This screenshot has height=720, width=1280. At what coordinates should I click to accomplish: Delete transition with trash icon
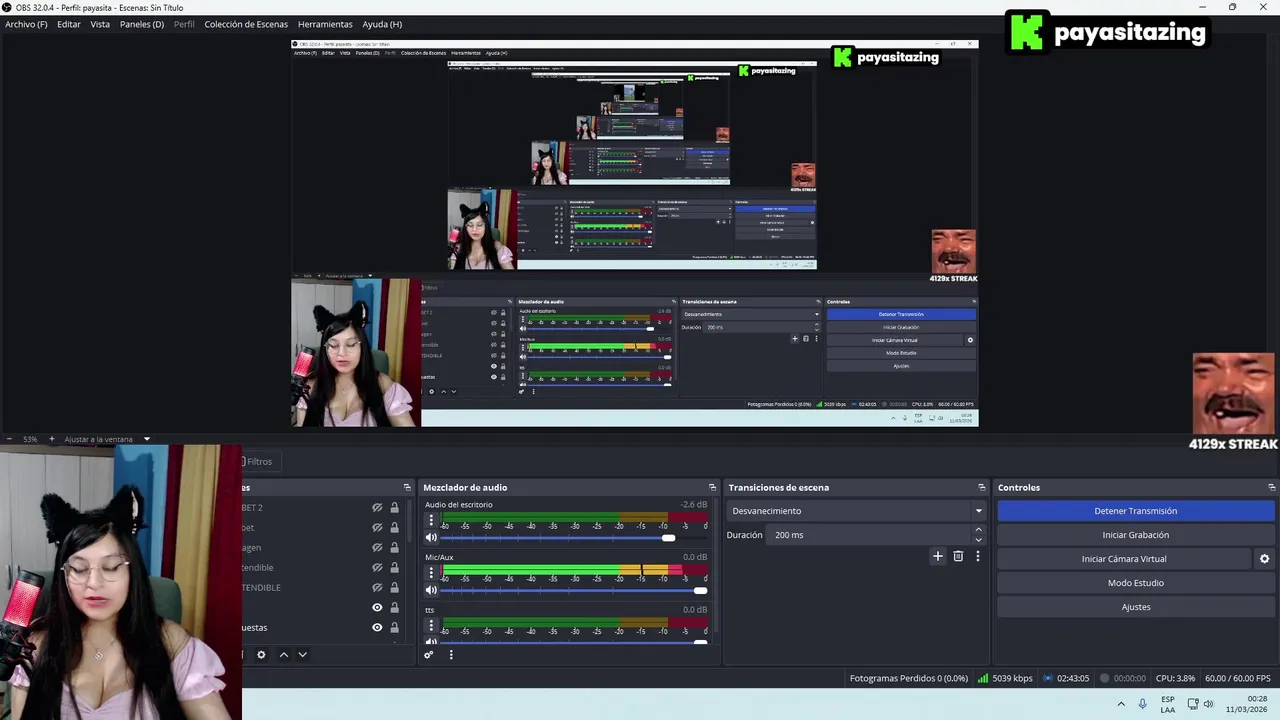coord(958,556)
